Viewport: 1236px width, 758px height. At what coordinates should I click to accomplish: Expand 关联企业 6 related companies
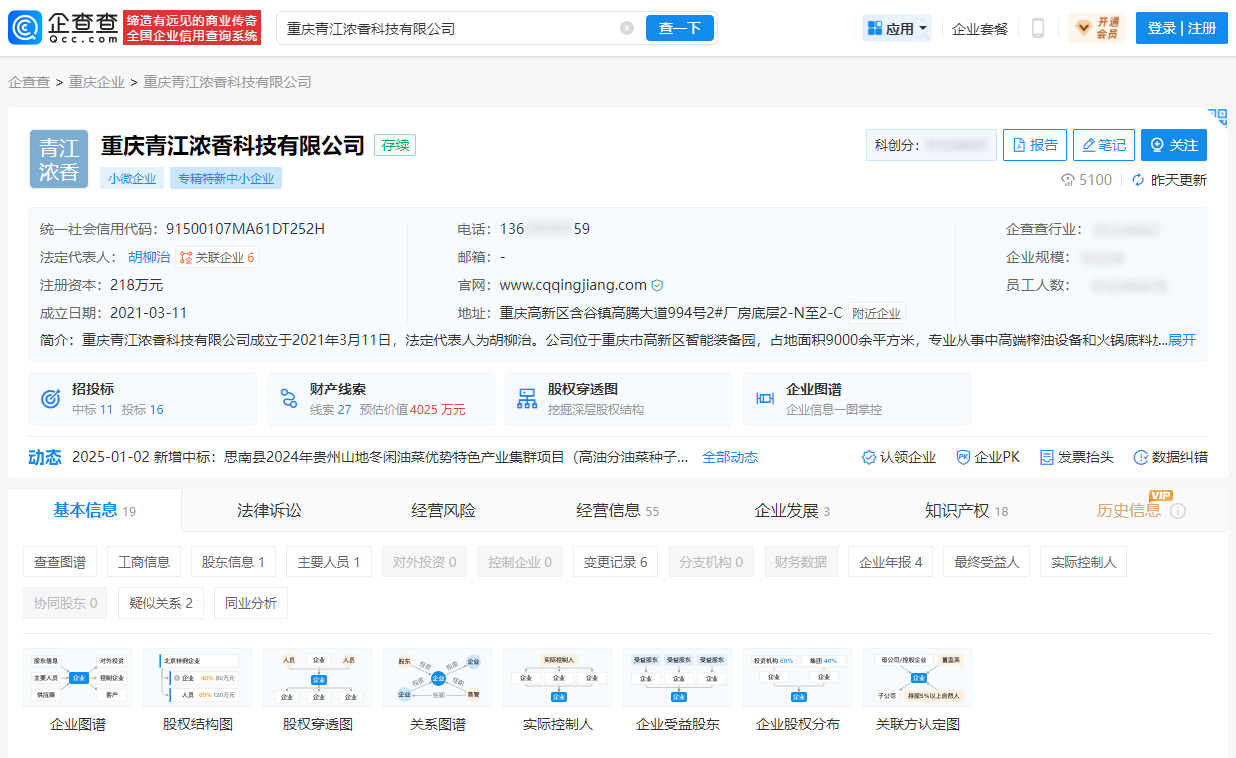[217, 257]
